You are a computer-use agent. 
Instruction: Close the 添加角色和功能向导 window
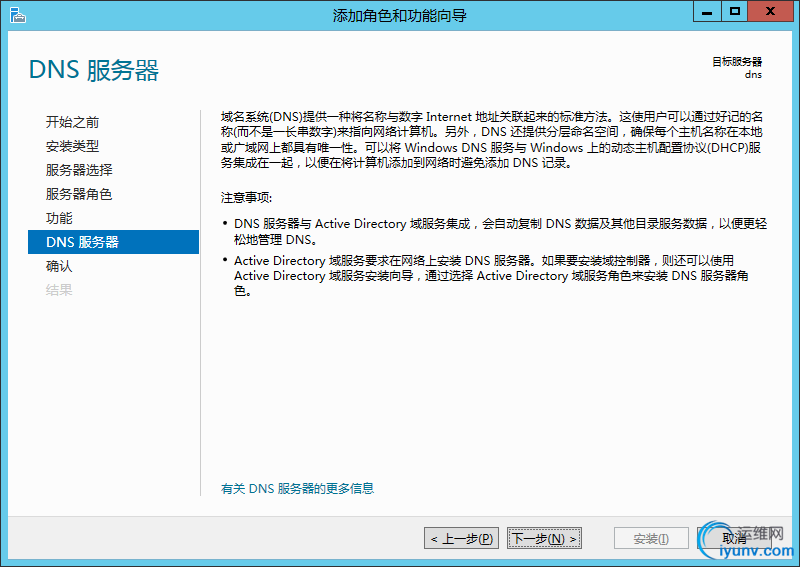[770, 12]
